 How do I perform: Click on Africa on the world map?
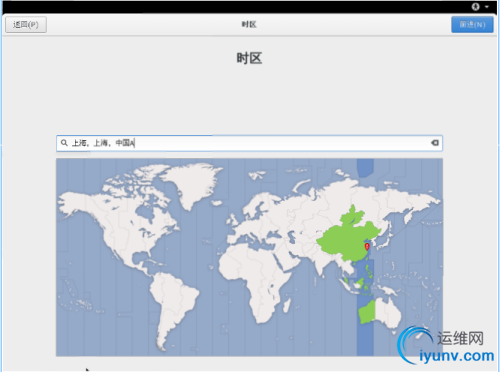point(255,278)
